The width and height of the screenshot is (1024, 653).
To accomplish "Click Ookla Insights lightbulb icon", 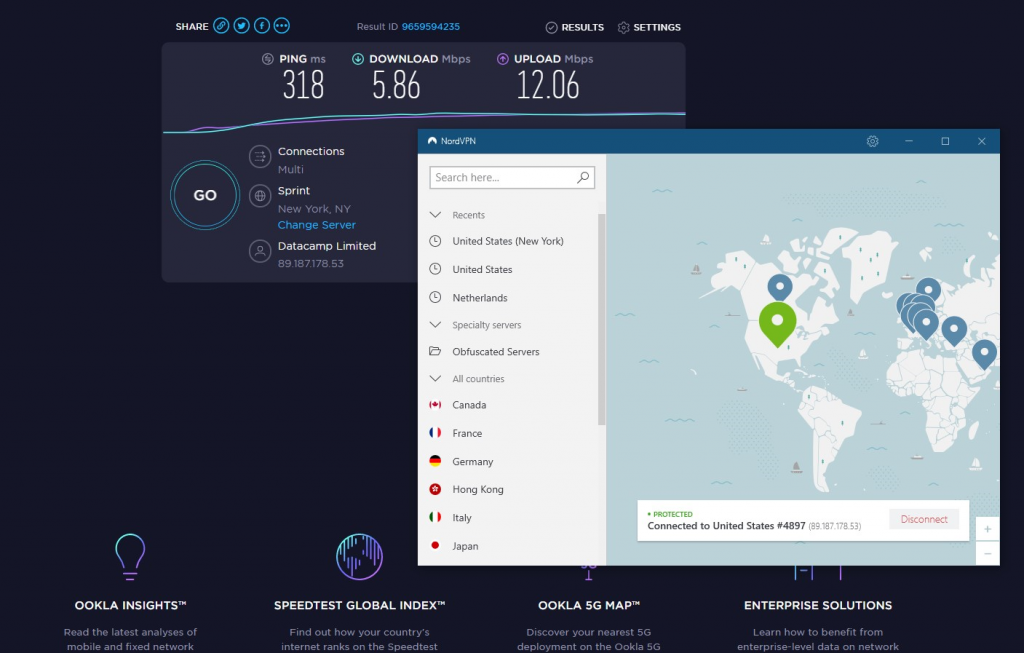I will 130,557.
